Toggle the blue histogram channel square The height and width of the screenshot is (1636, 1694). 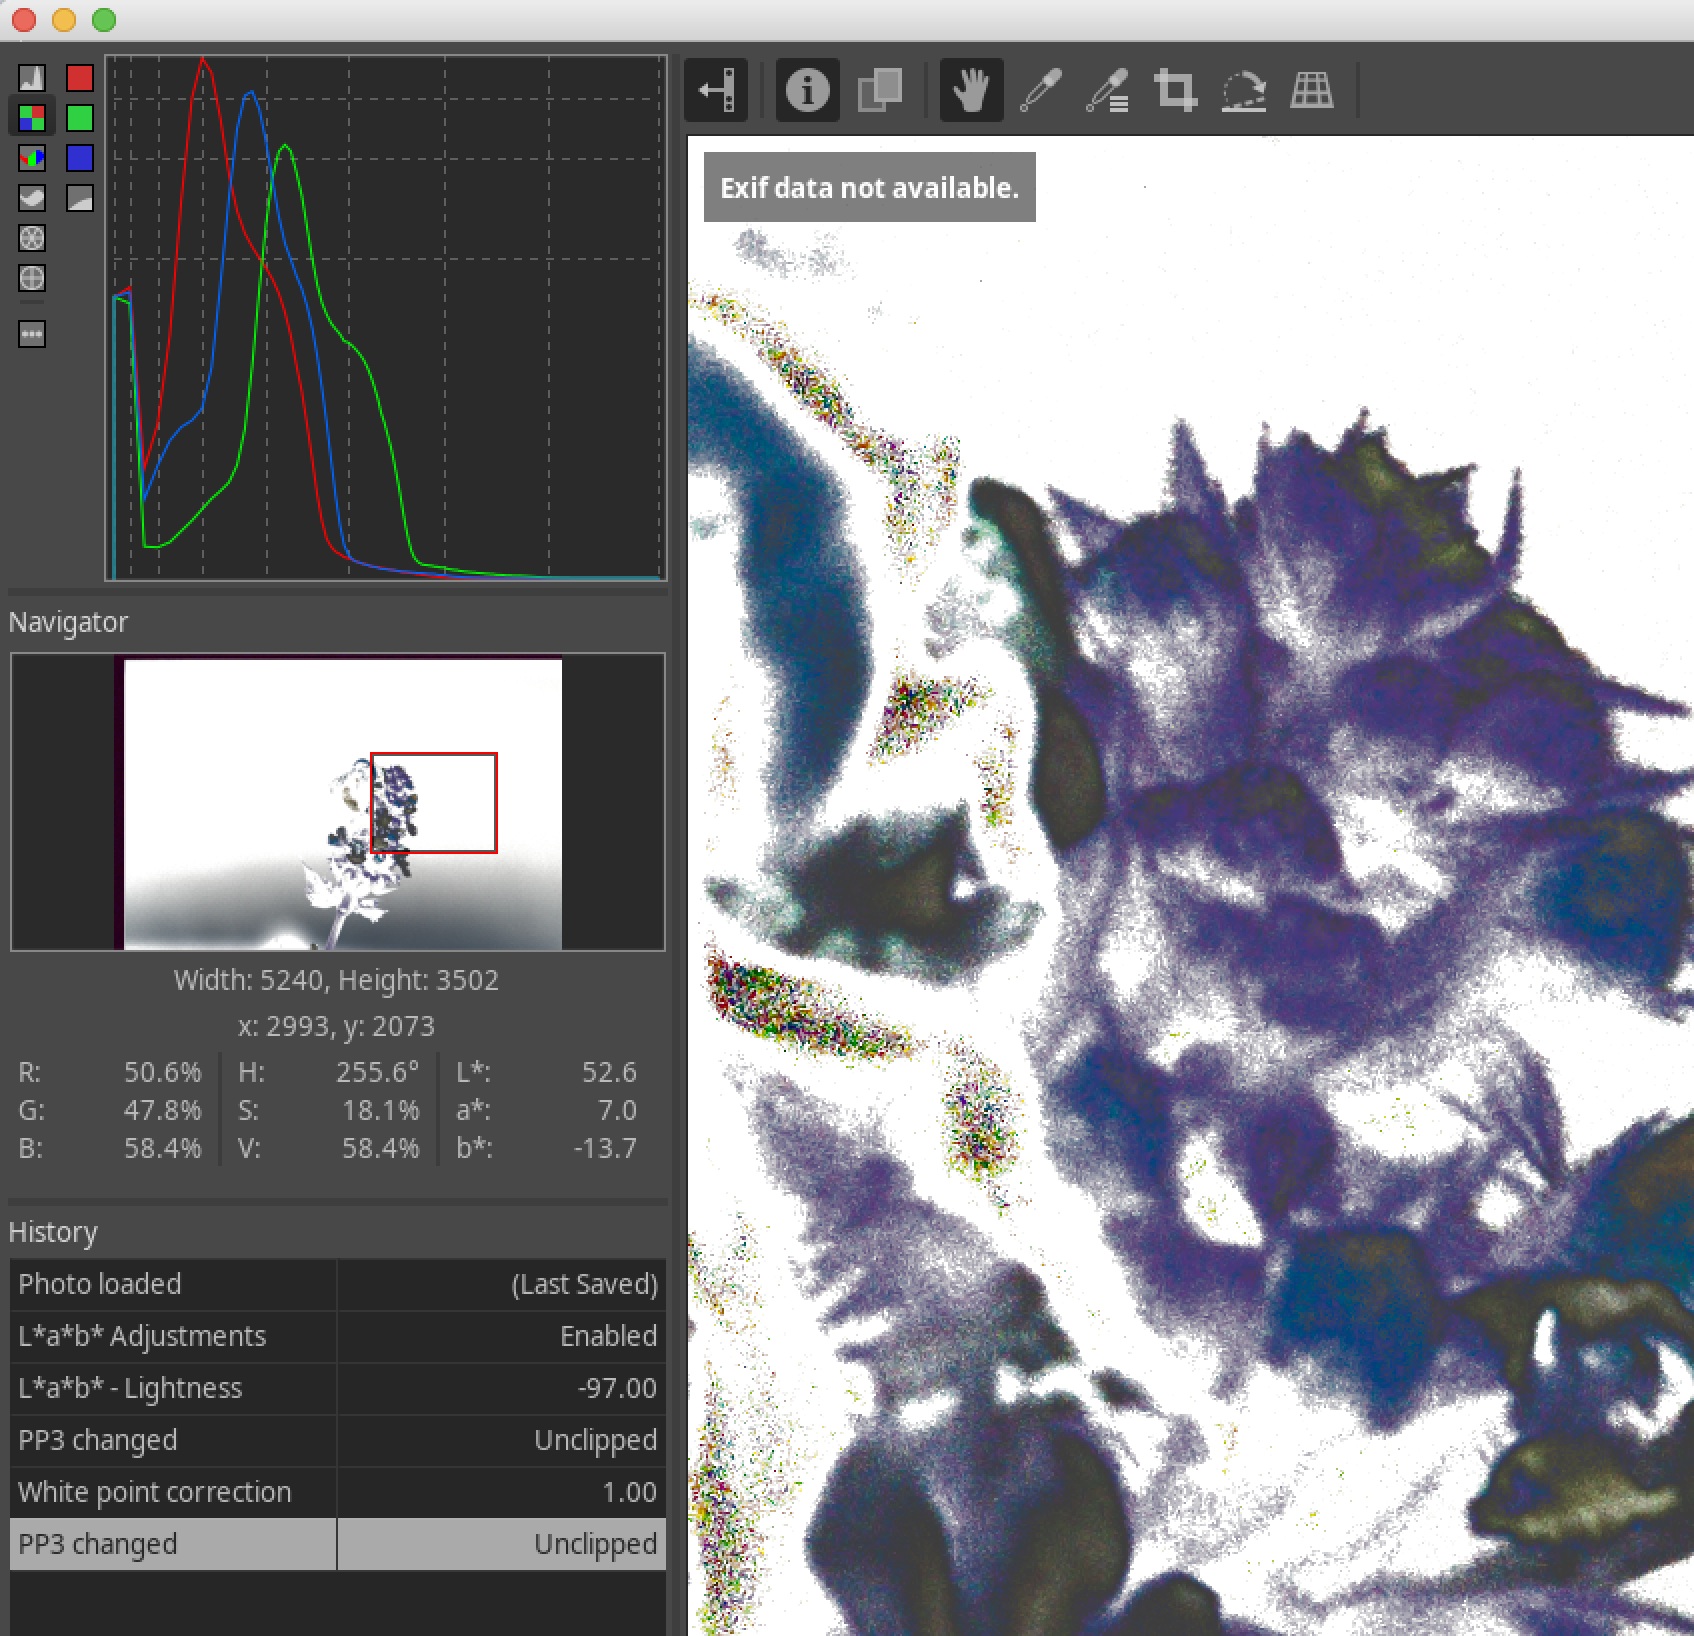(x=80, y=158)
